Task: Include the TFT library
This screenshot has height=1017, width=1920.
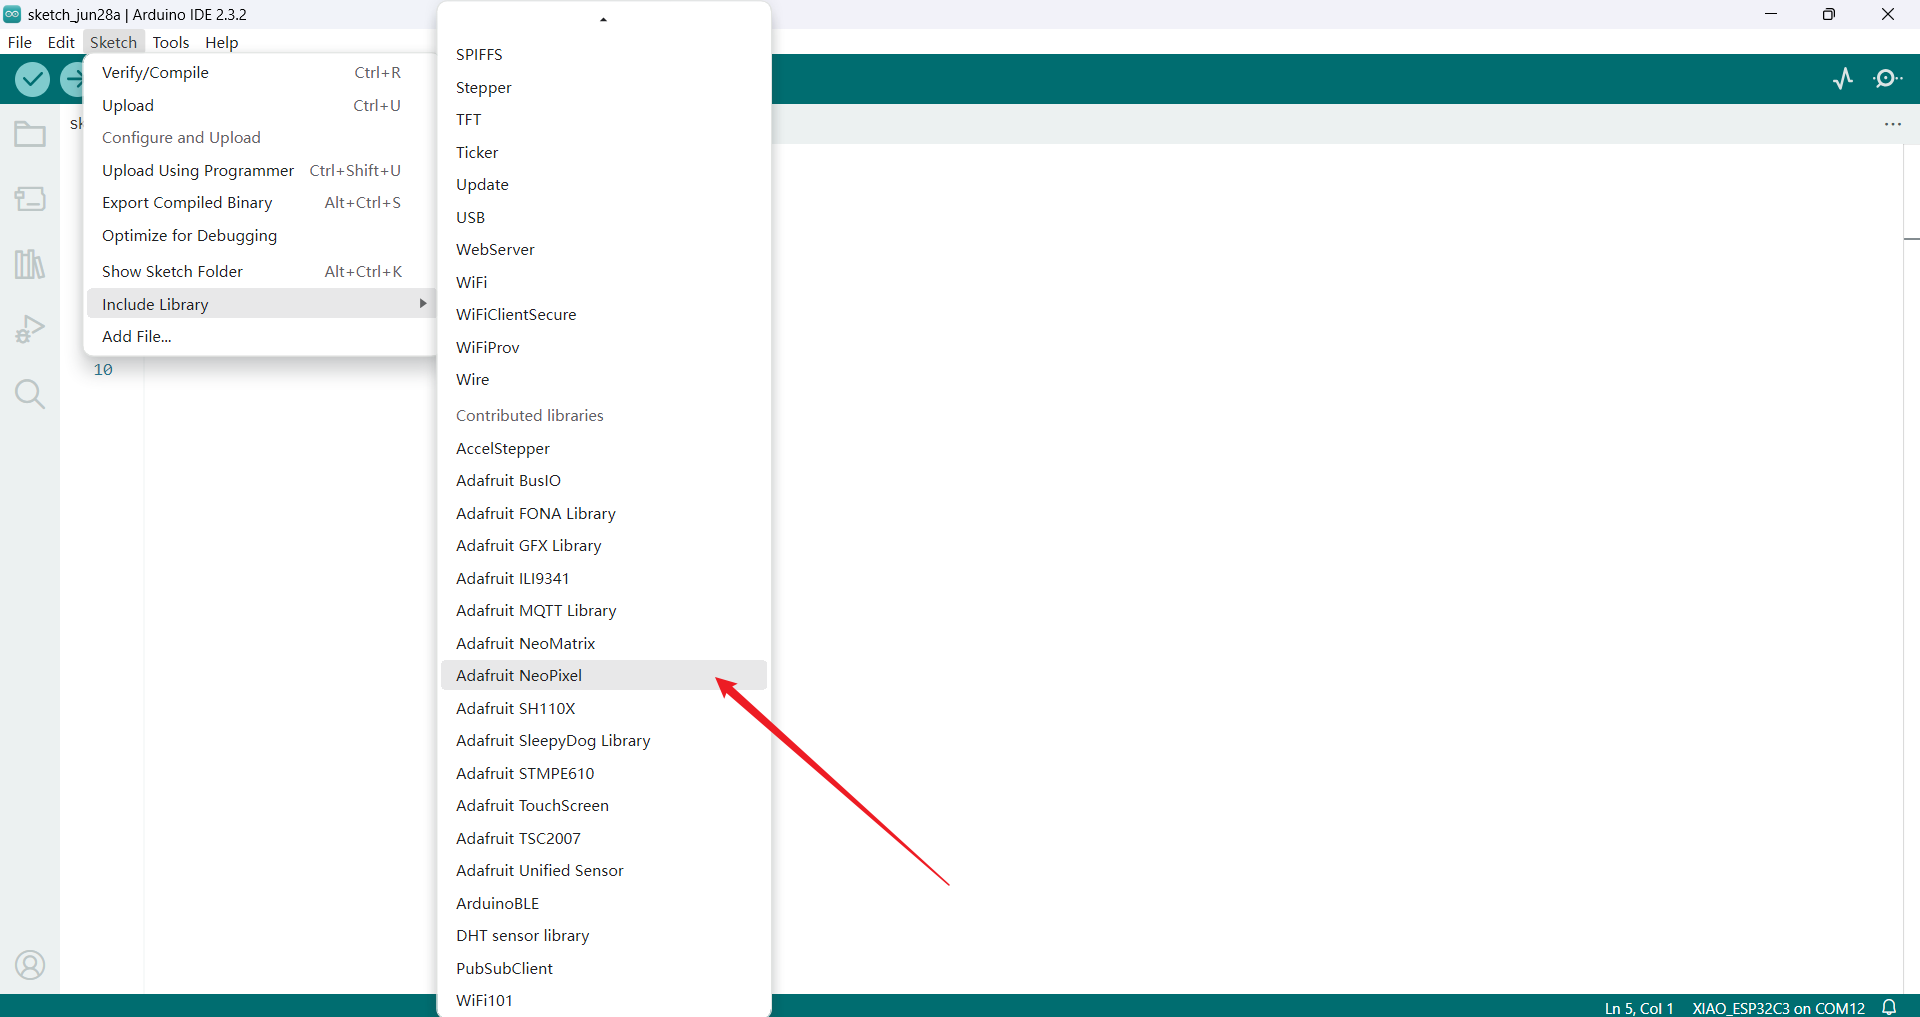Action: [x=604, y=120]
